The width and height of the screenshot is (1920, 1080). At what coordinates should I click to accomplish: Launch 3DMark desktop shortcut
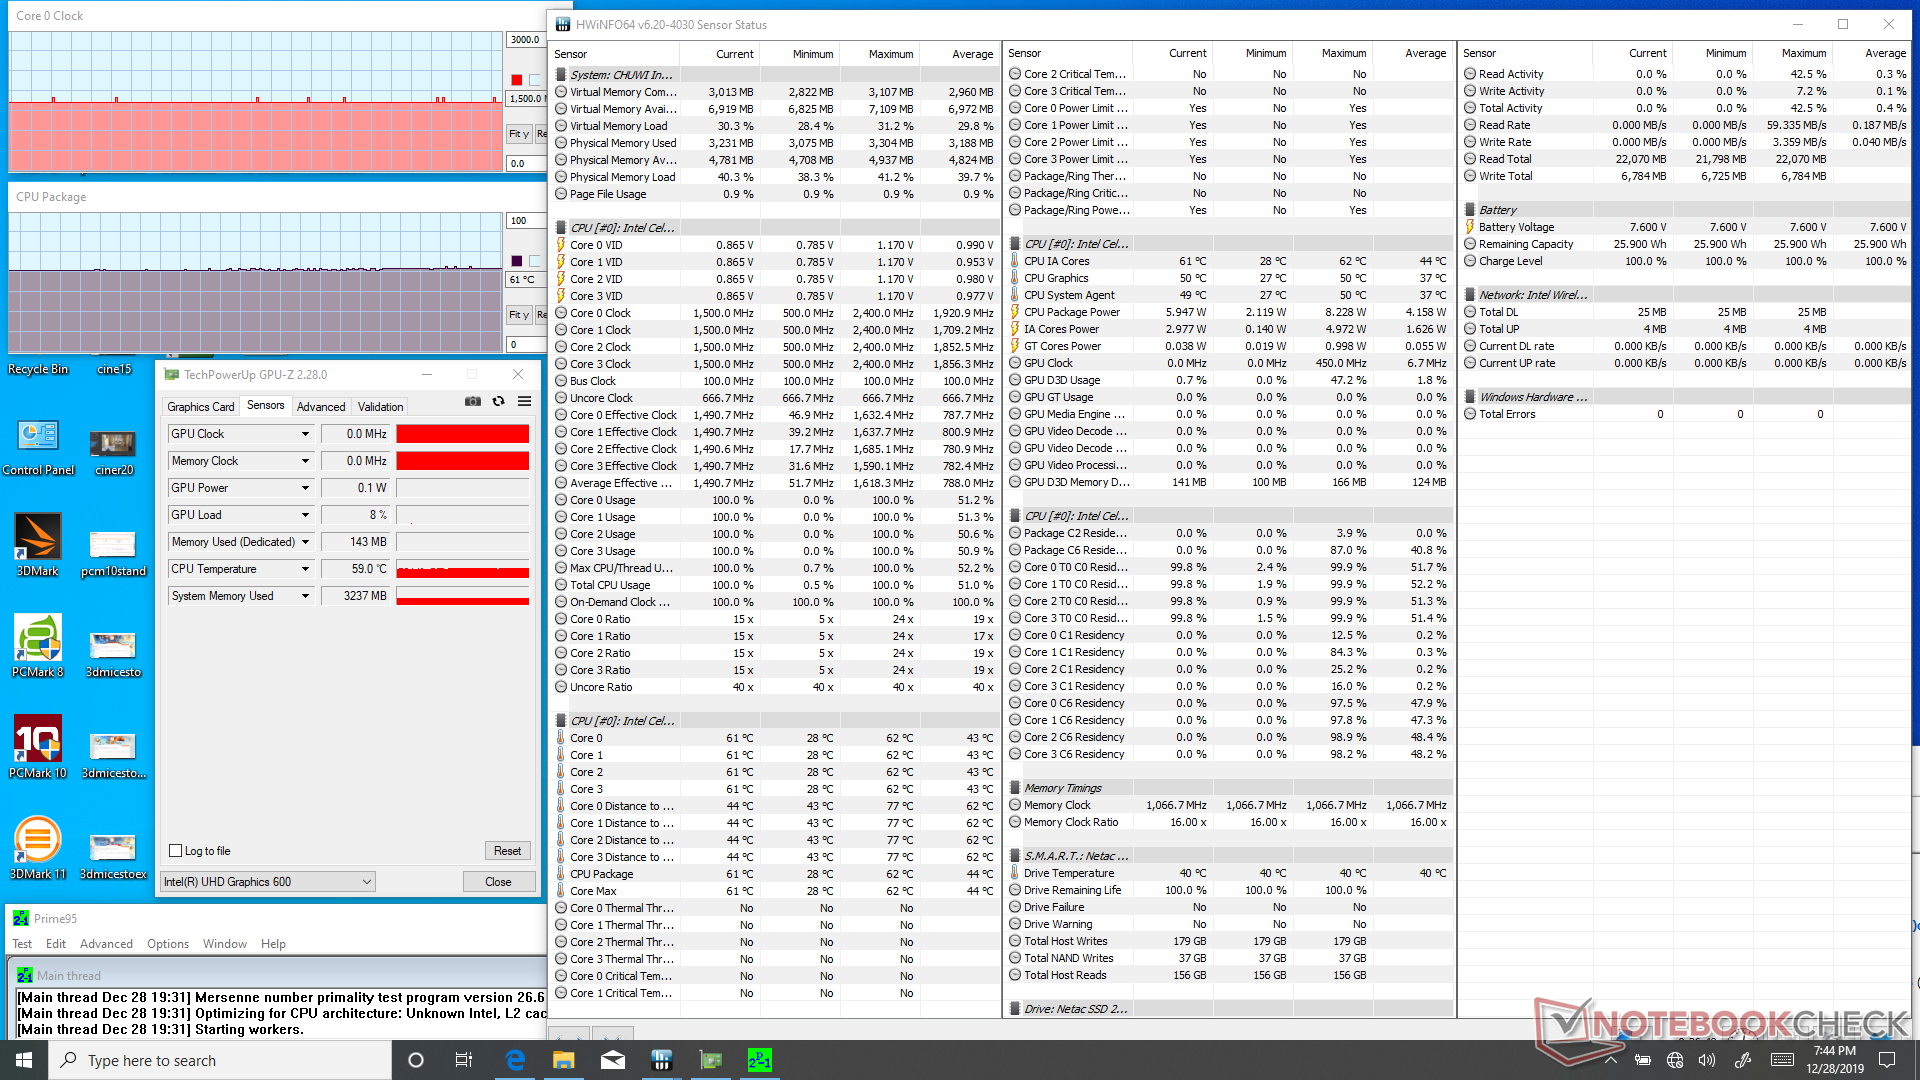(38, 545)
